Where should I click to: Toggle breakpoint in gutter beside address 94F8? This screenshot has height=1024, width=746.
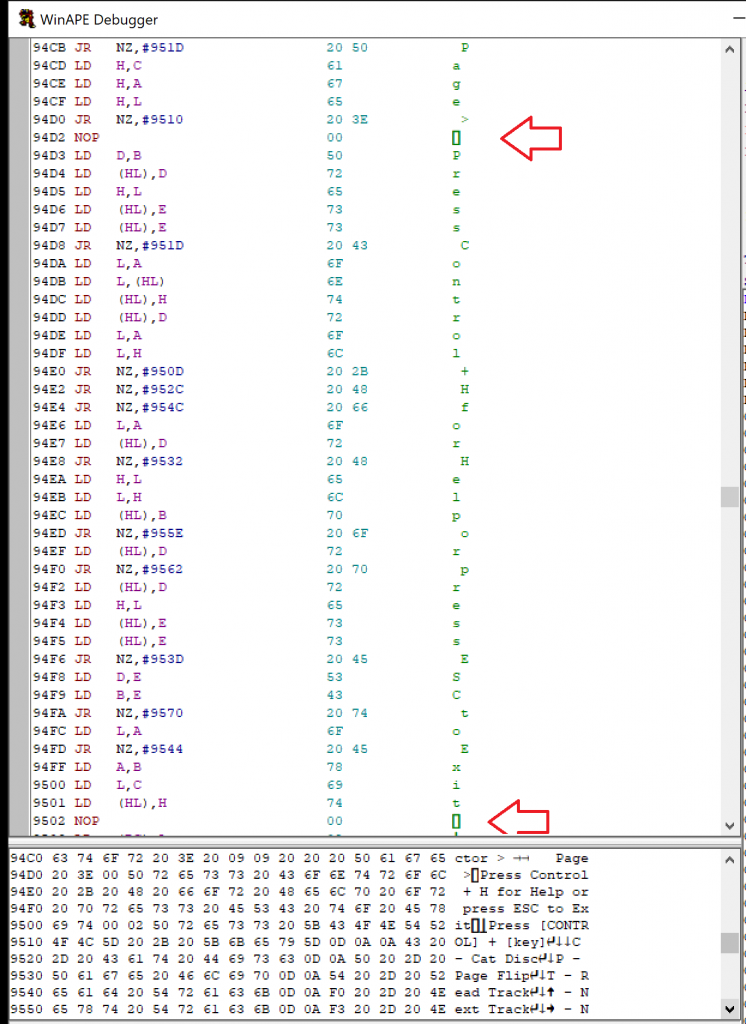coord(20,678)
